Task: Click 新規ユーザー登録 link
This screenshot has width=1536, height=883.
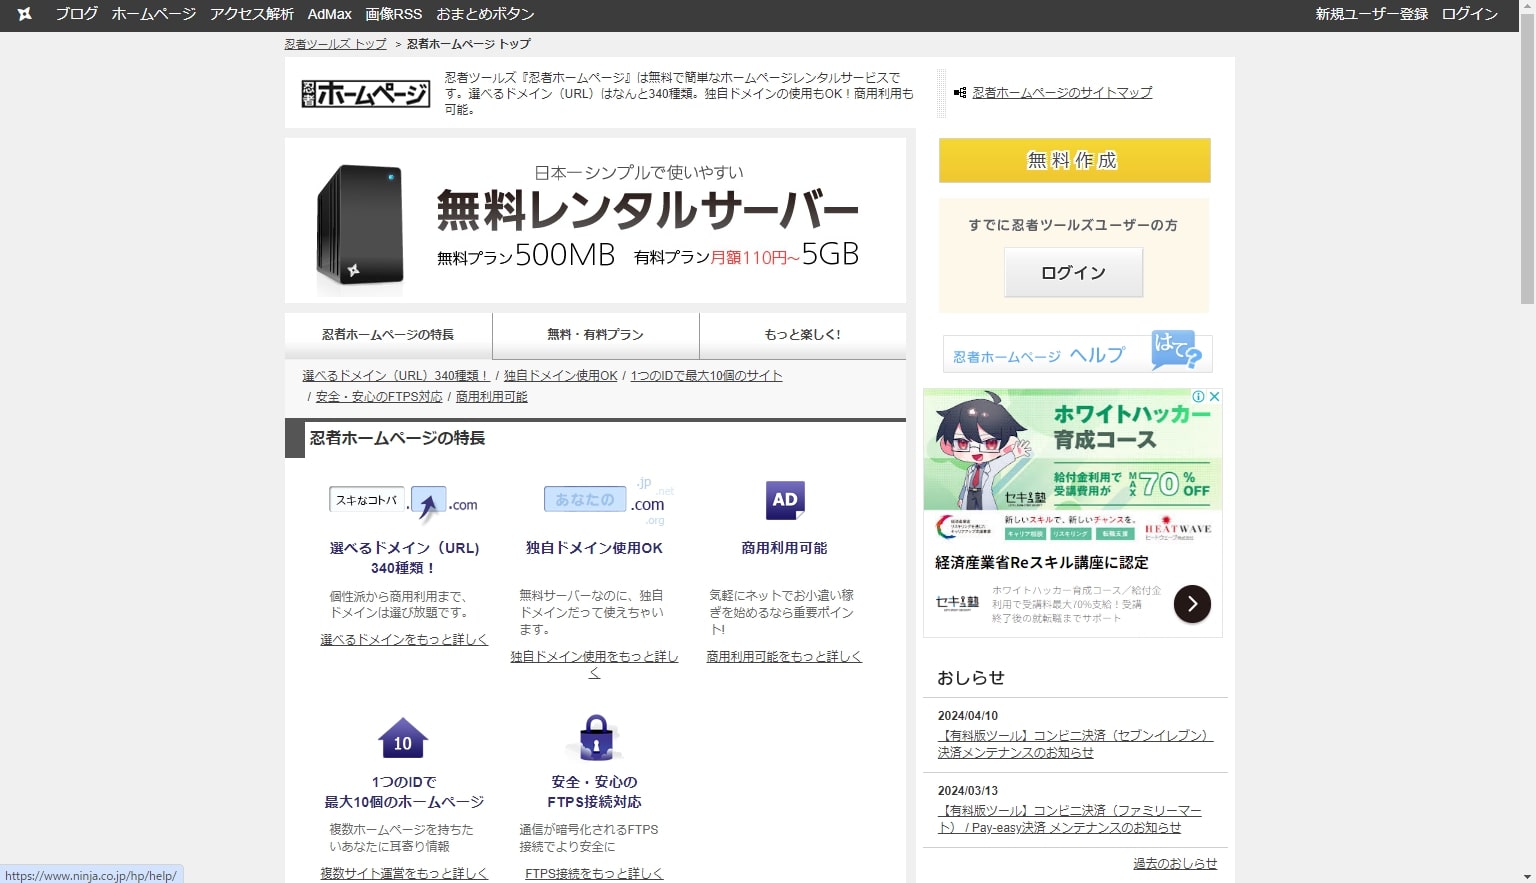Action: click(1371, 14)
